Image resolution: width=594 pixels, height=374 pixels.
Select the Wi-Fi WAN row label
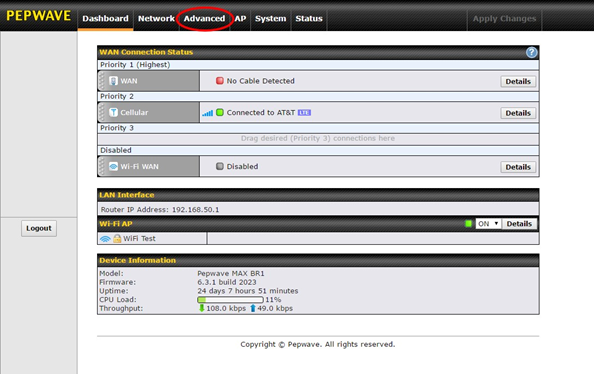click(x=139, y=167)
